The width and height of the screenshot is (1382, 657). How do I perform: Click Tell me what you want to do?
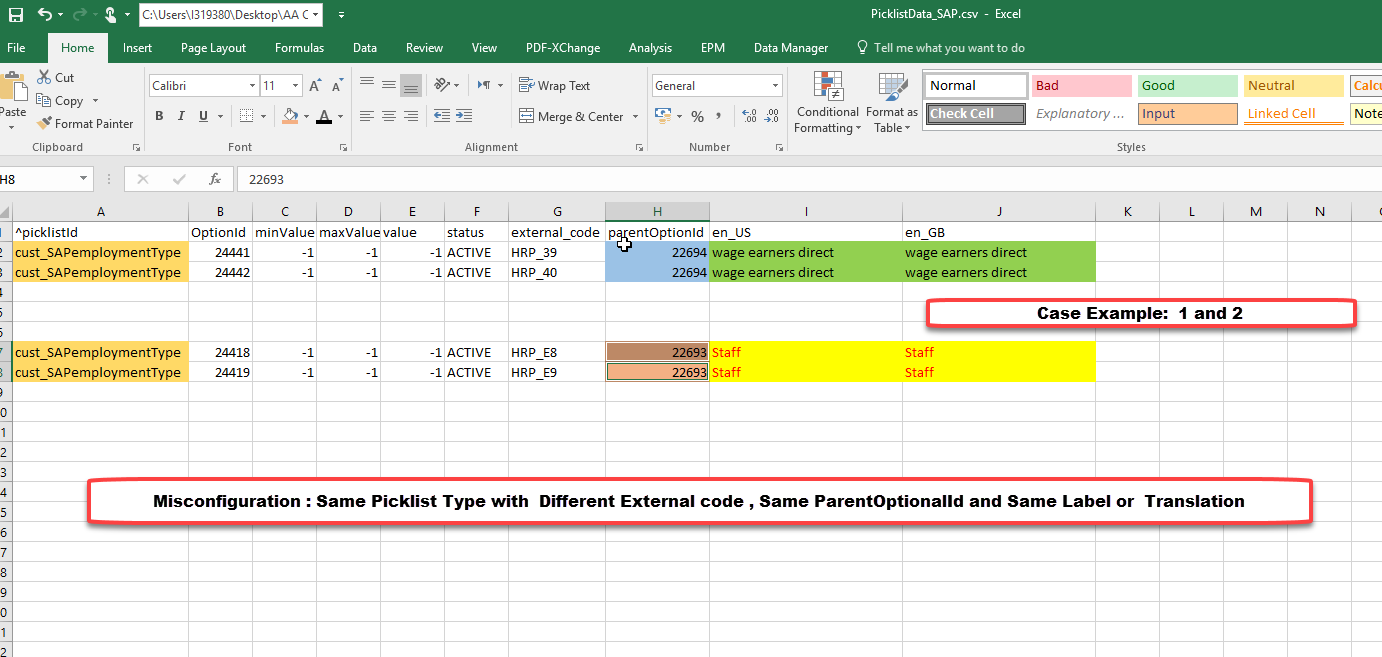tap(940, 47)
